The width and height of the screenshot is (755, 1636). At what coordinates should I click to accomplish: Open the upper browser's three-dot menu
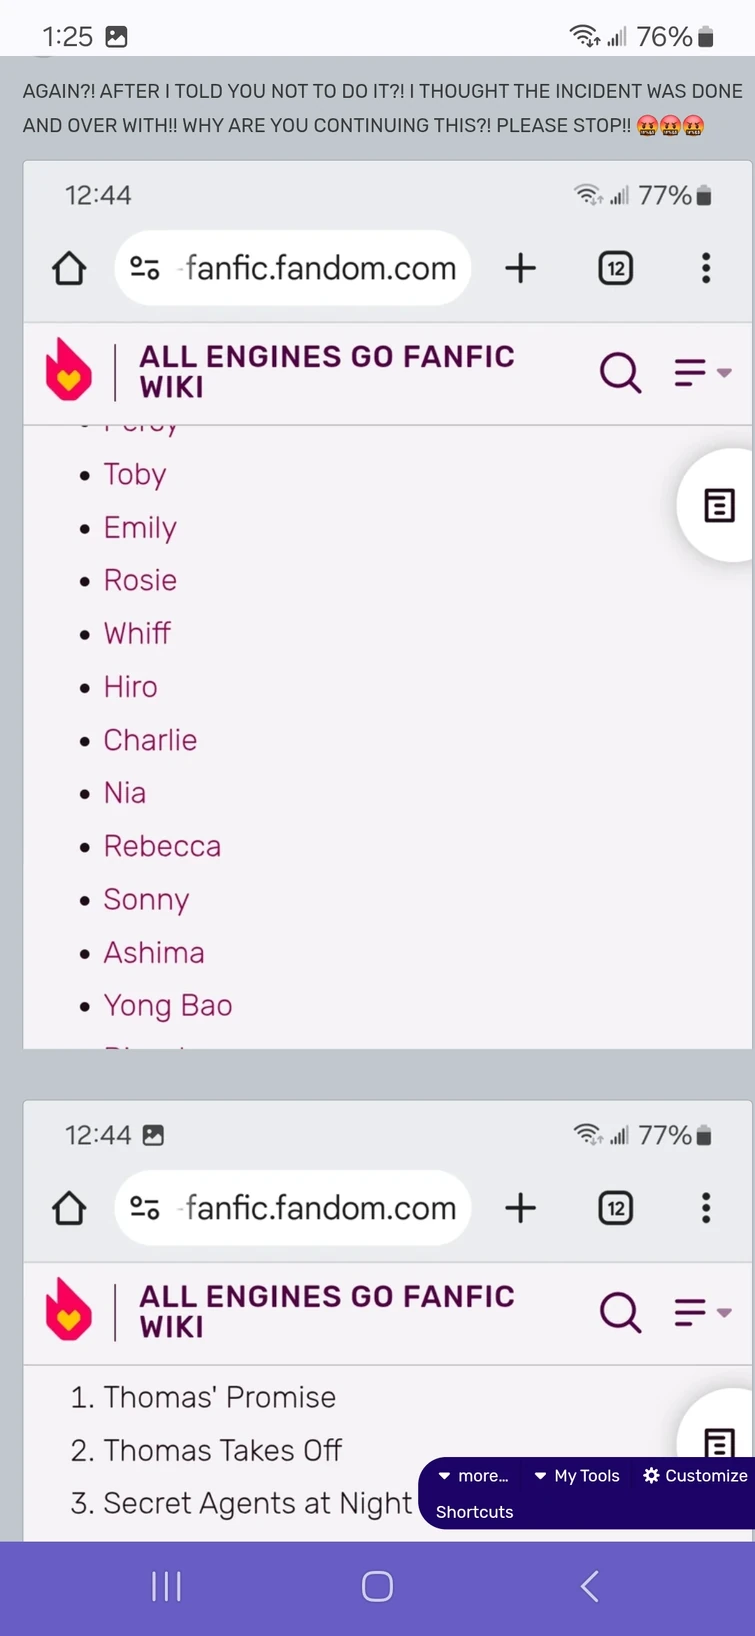click(706, 268)
